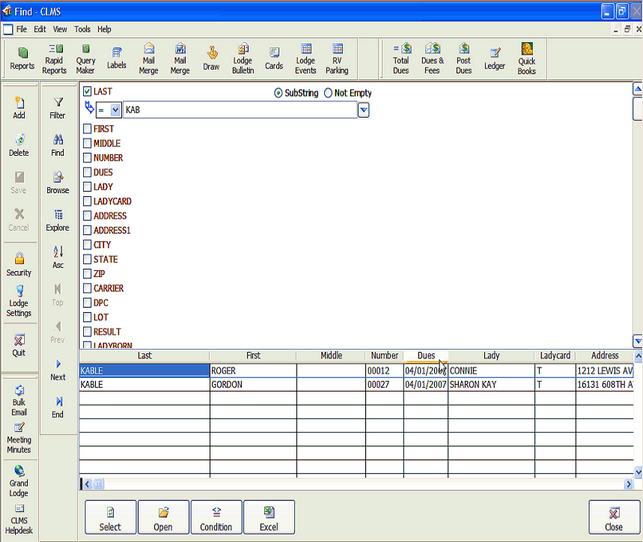Check the DUES field checkbox
The width and height of the screenshot is (643, 542).
pyautogui.click(x=87, y=172)
